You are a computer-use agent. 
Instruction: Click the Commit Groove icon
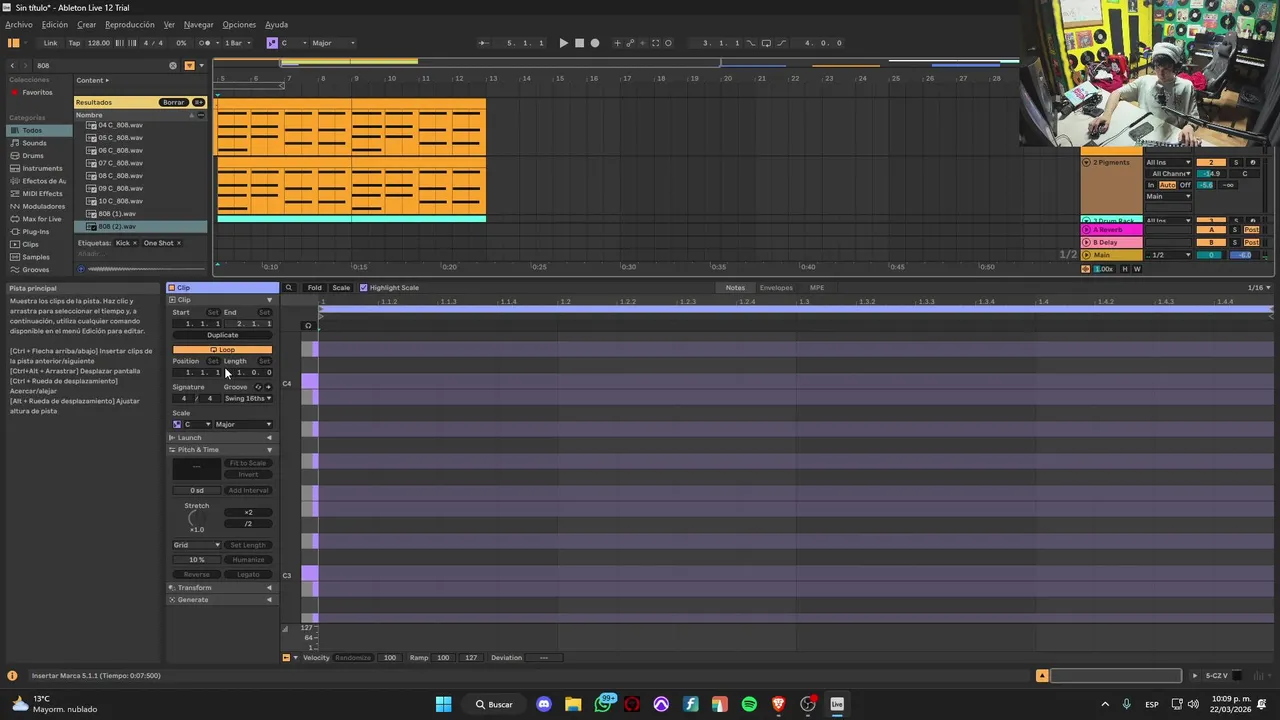tap(268, 387)
